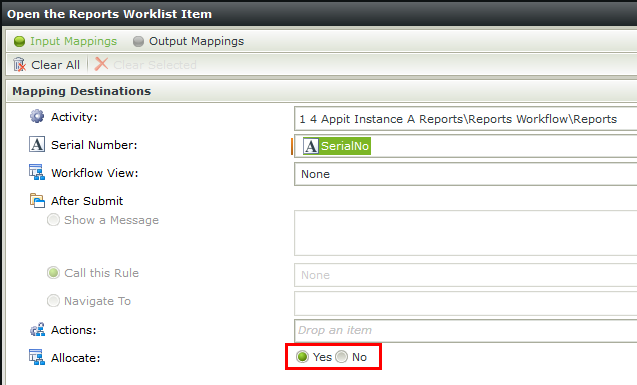
Task: Select the Allocate Yes radio button
Action: [302, 357]
